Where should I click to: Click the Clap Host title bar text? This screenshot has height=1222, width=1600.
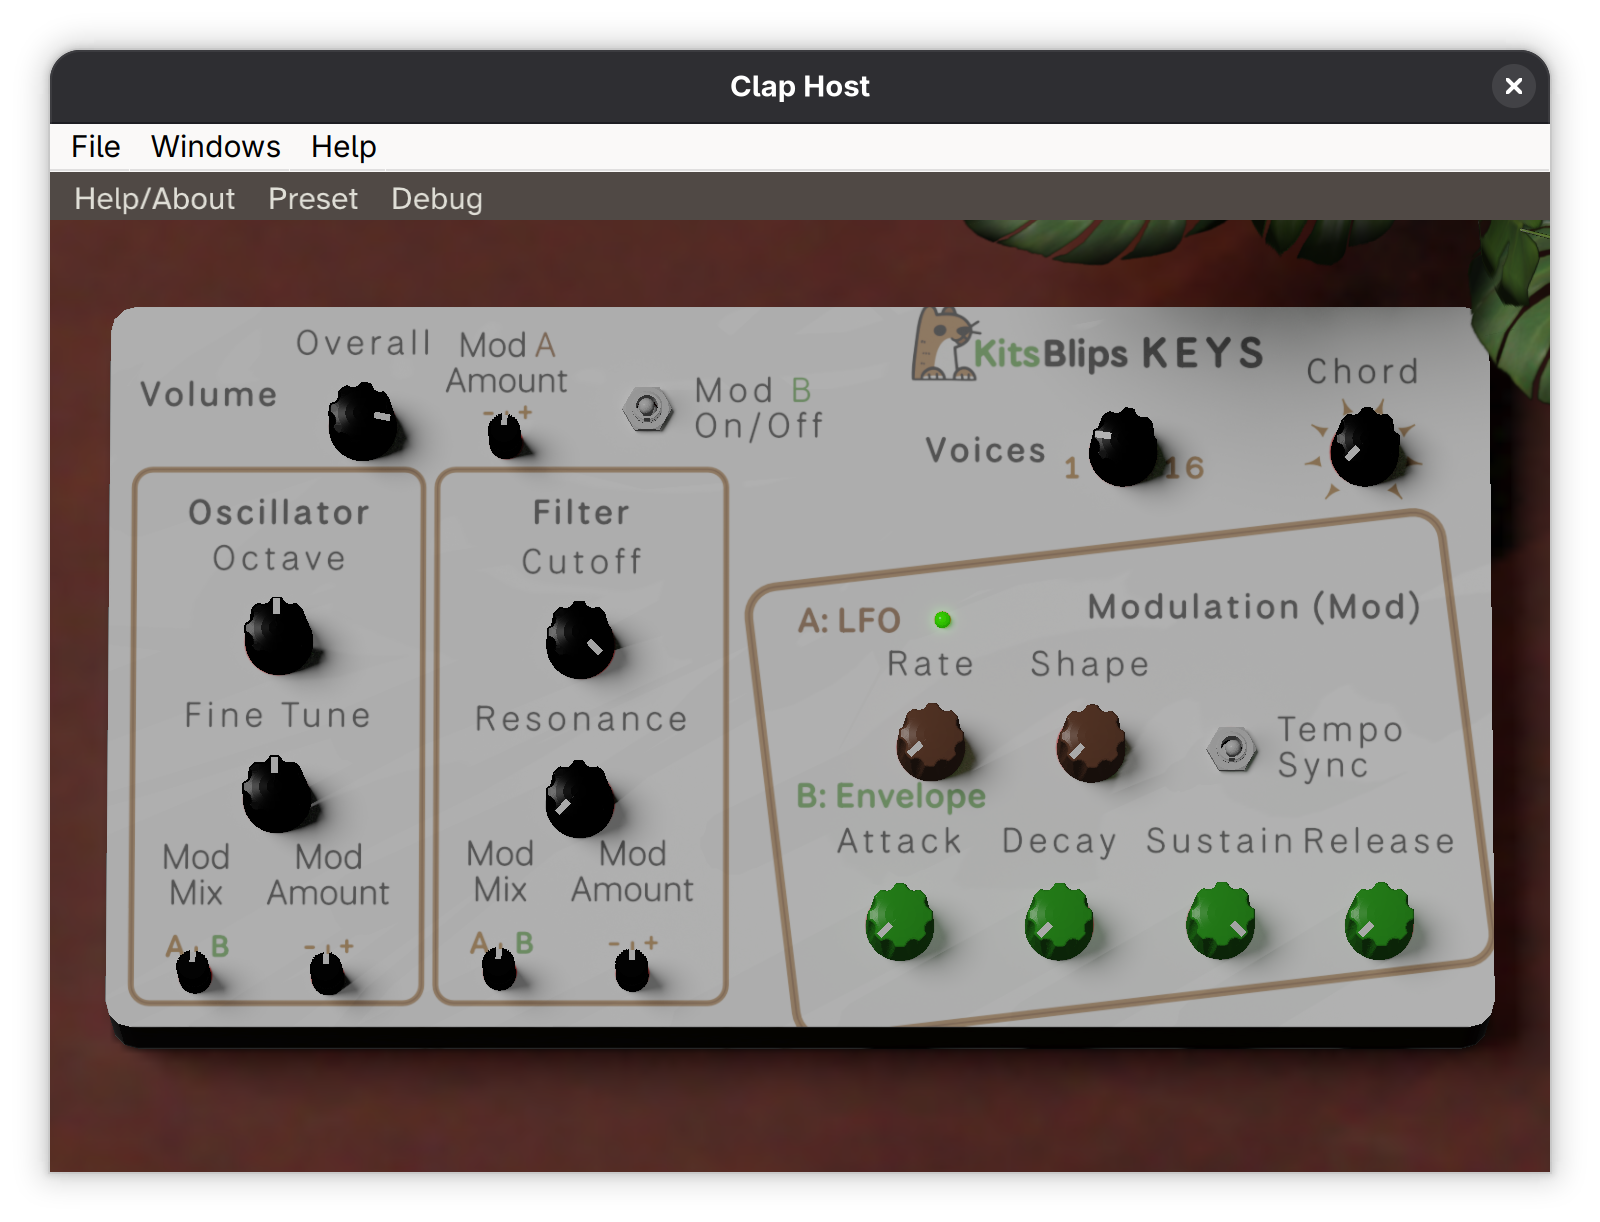click(800, 87)
